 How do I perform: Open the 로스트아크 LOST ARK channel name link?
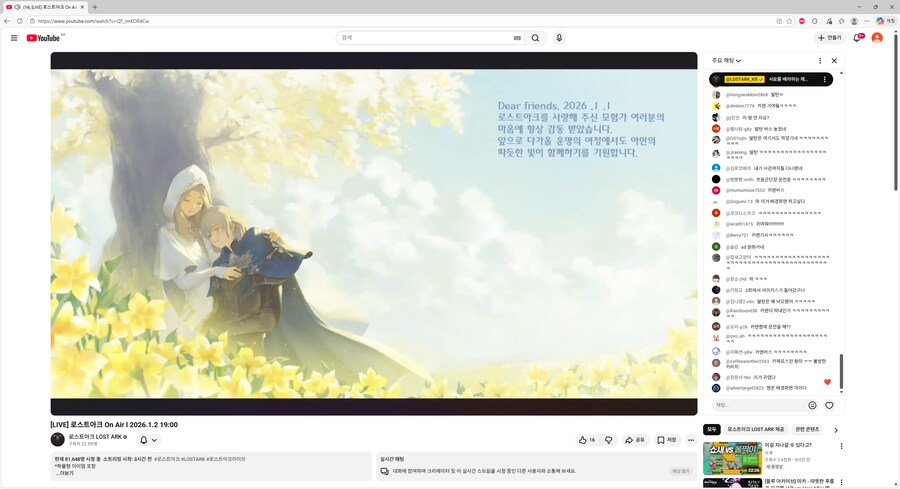point(95,437)
